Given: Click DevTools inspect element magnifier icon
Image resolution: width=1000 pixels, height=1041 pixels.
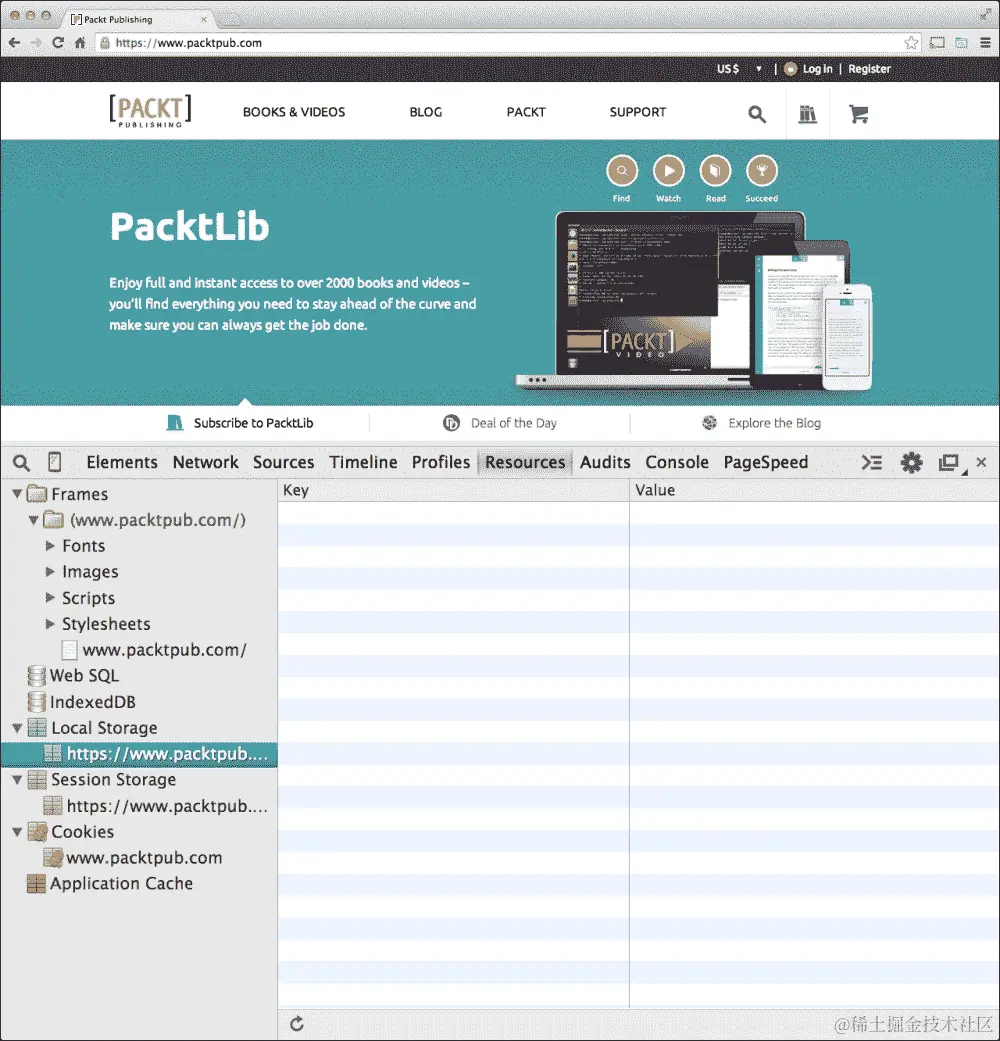Looking at the screenshot, I should [x=21, y=463].
